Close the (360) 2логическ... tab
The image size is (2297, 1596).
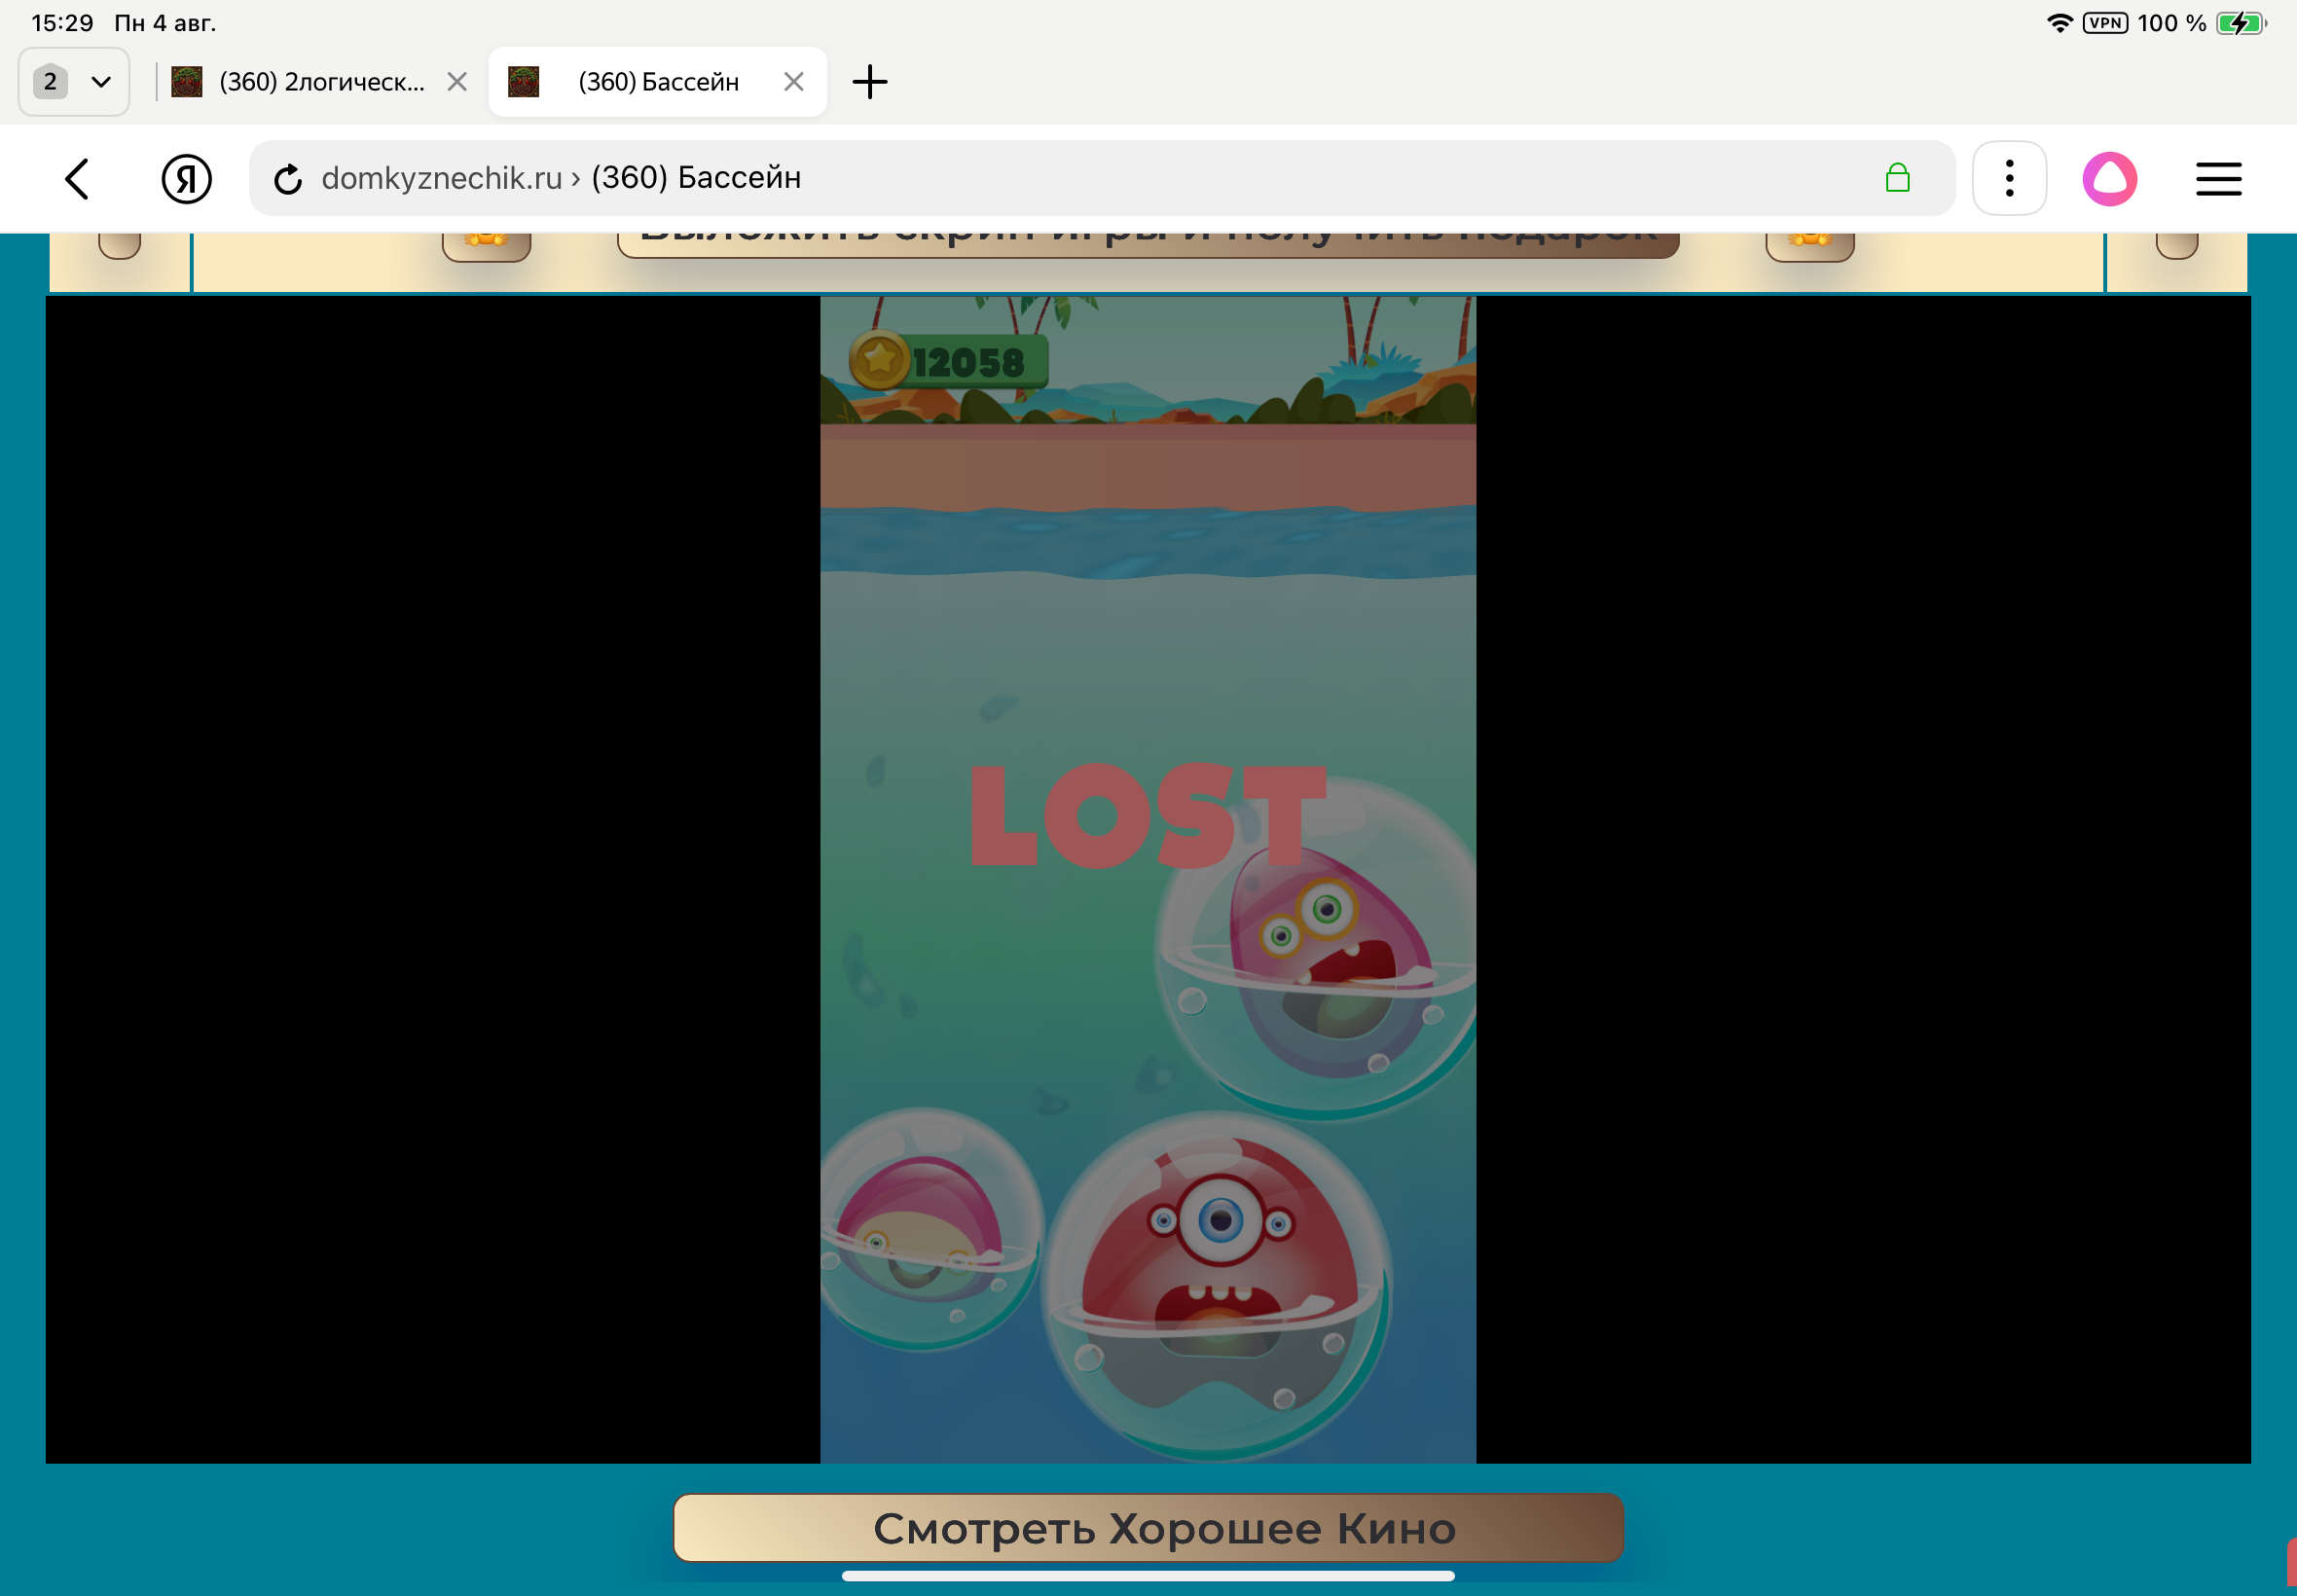[x=457, y=82]
